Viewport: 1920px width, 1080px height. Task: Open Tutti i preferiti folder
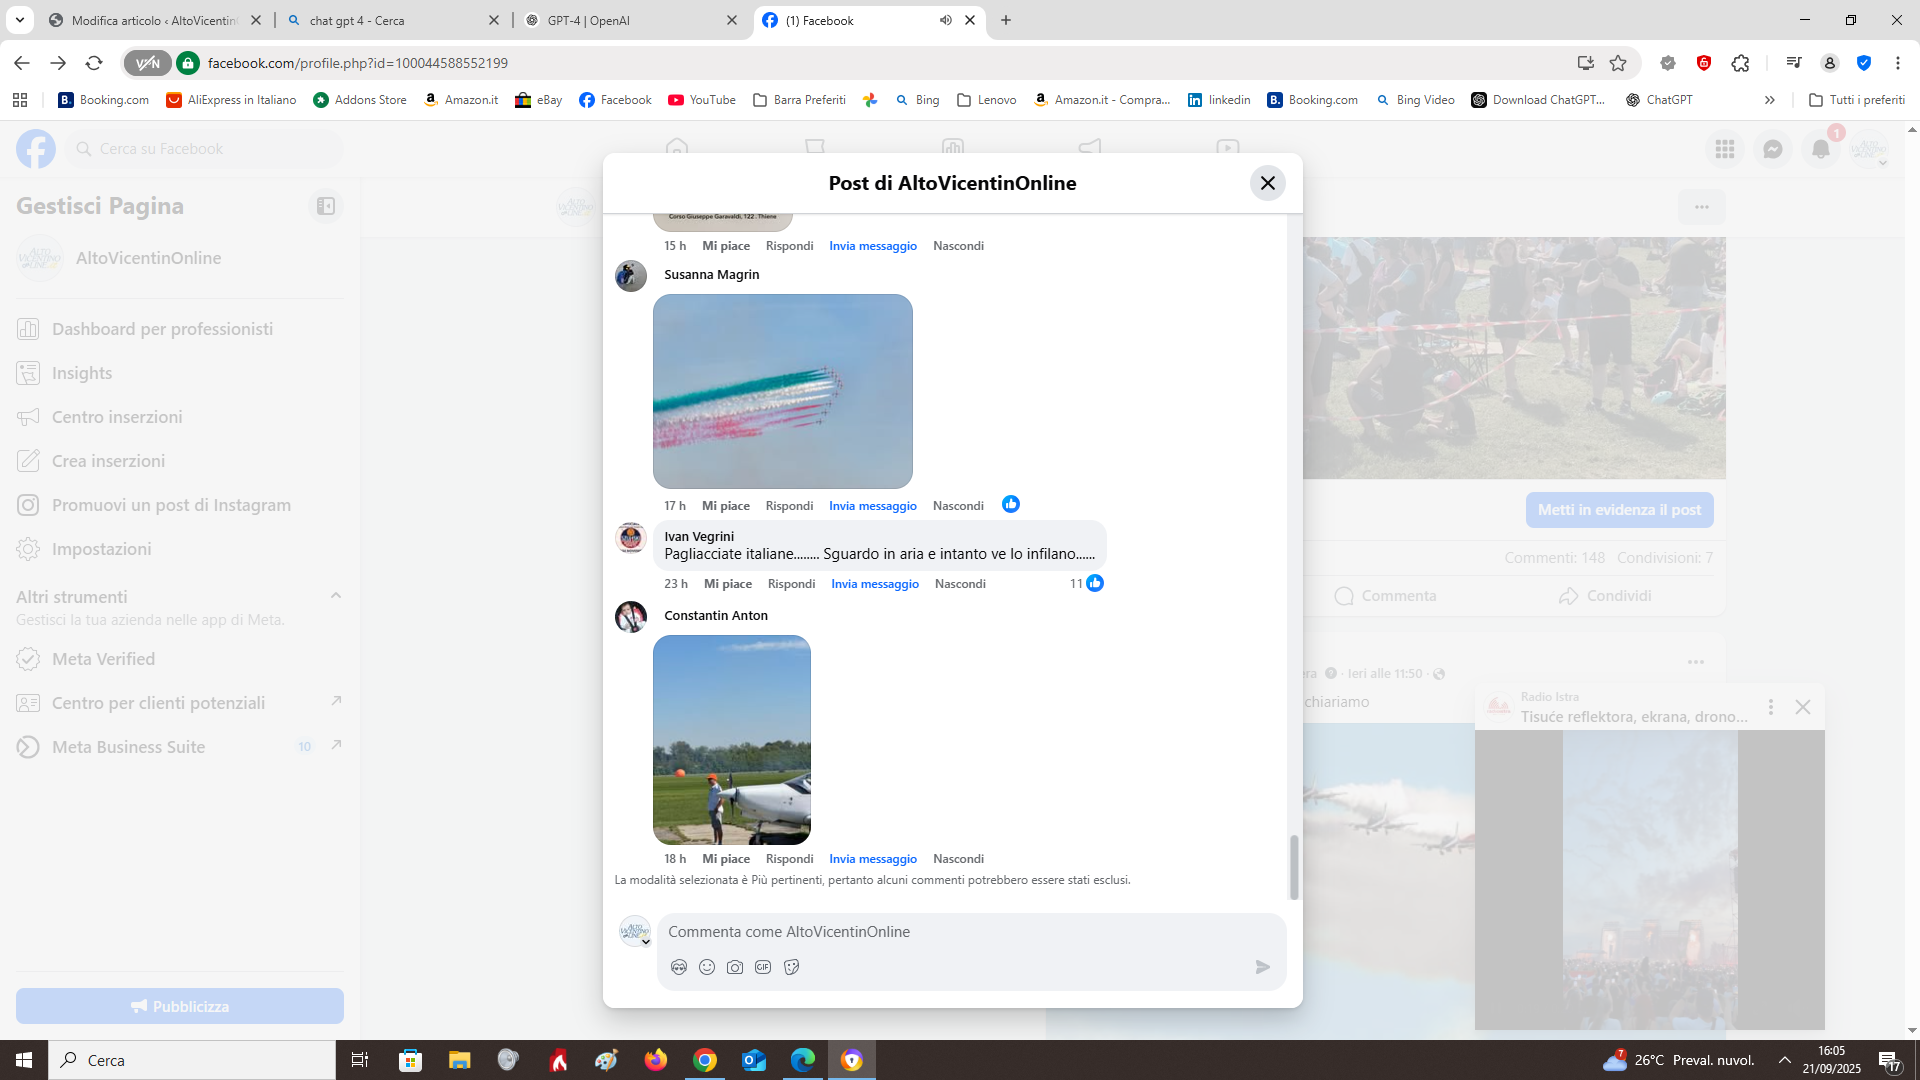point(1857,100)
